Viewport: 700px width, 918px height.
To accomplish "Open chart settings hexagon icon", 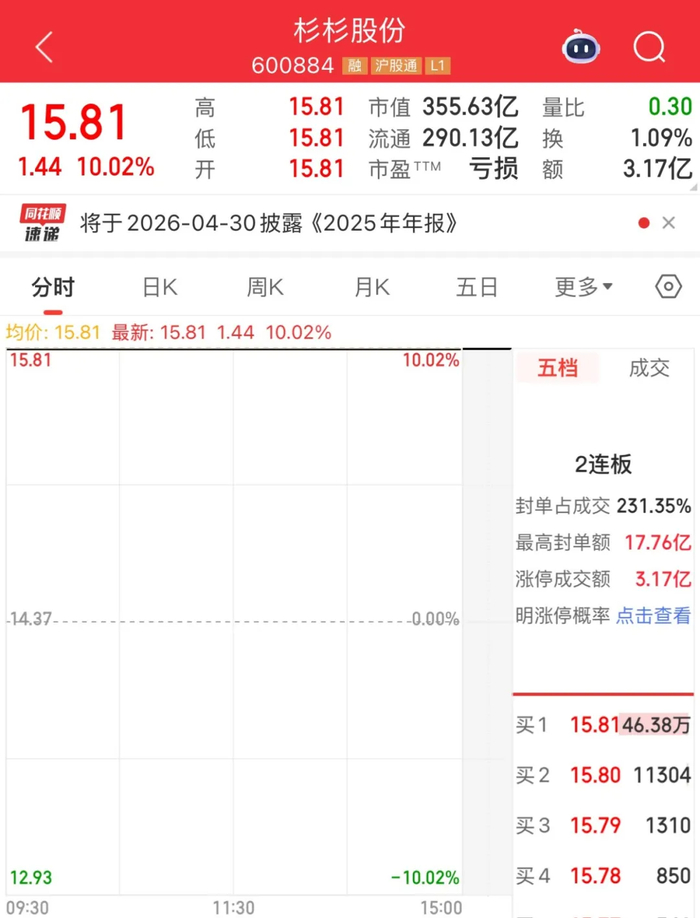I will coord(668,287).
